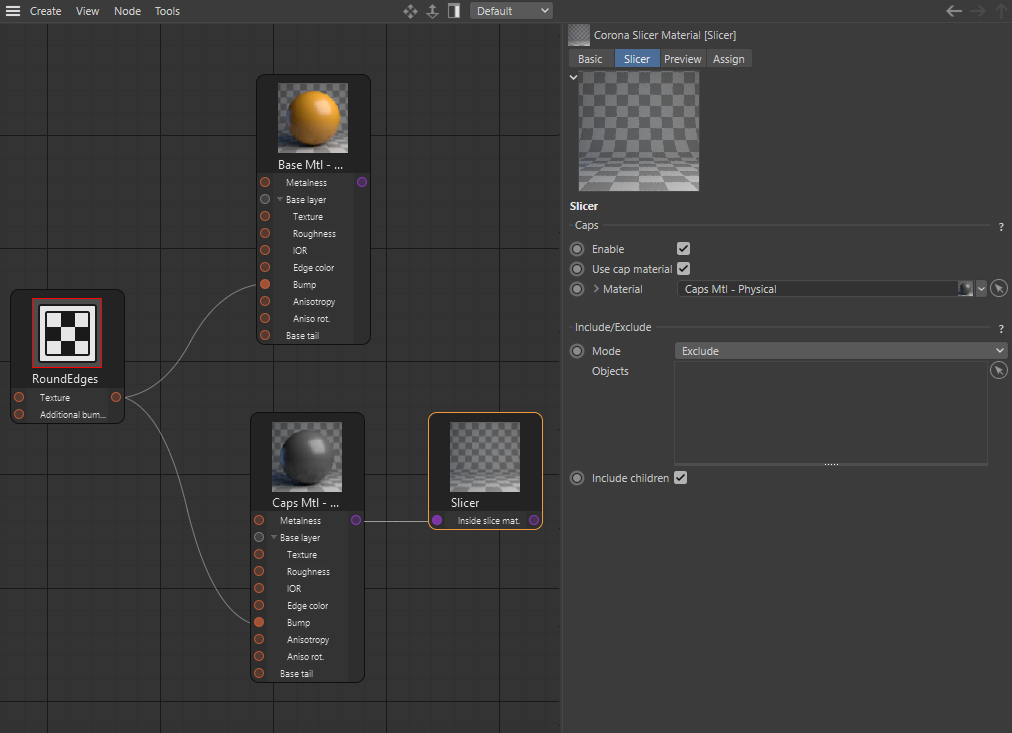Click inside the Objects list box

click(x=831, y=412)
